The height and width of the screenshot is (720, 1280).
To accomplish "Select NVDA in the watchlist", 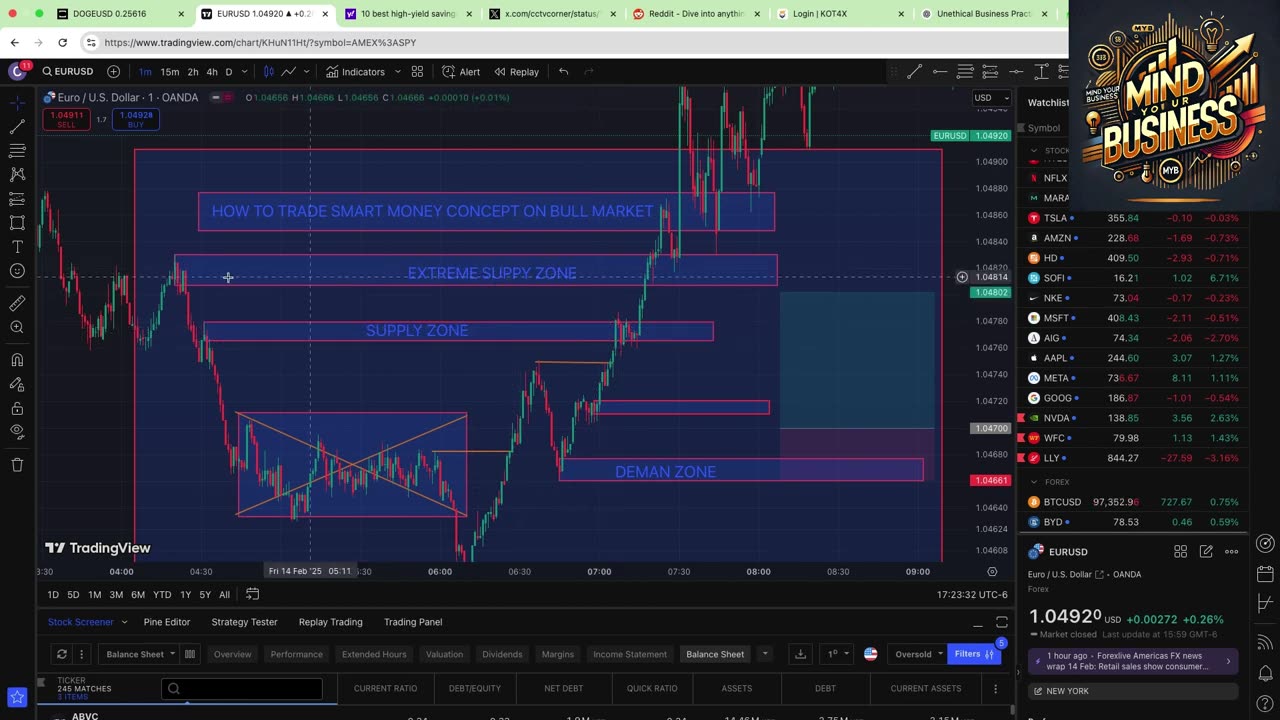I will [x=1132, y=418].
